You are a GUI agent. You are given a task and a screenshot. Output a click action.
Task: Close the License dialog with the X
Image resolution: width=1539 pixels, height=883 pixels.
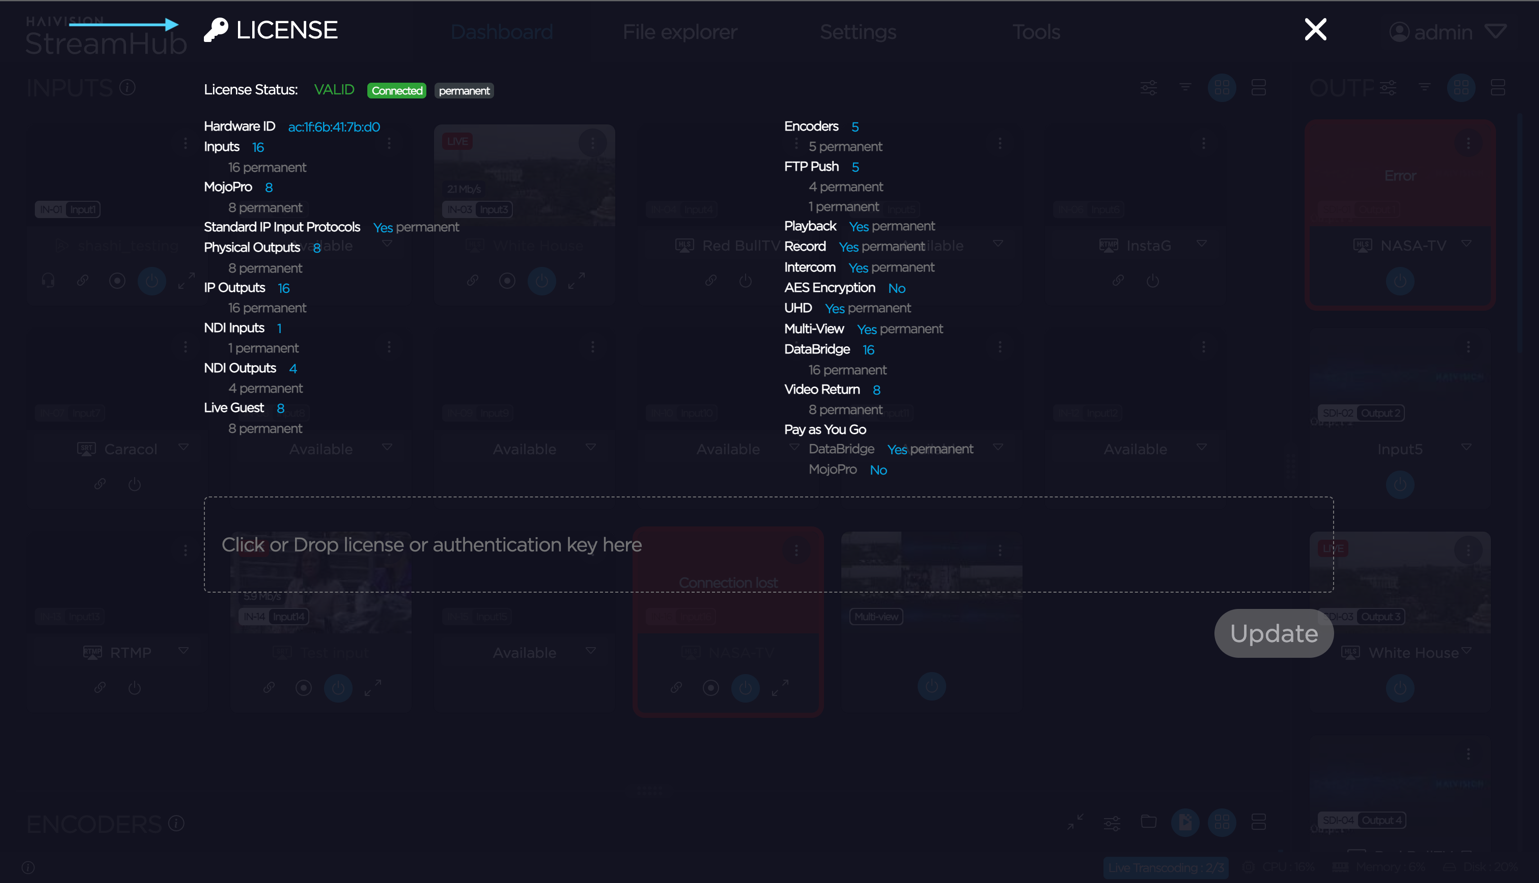pos(1315,30)
